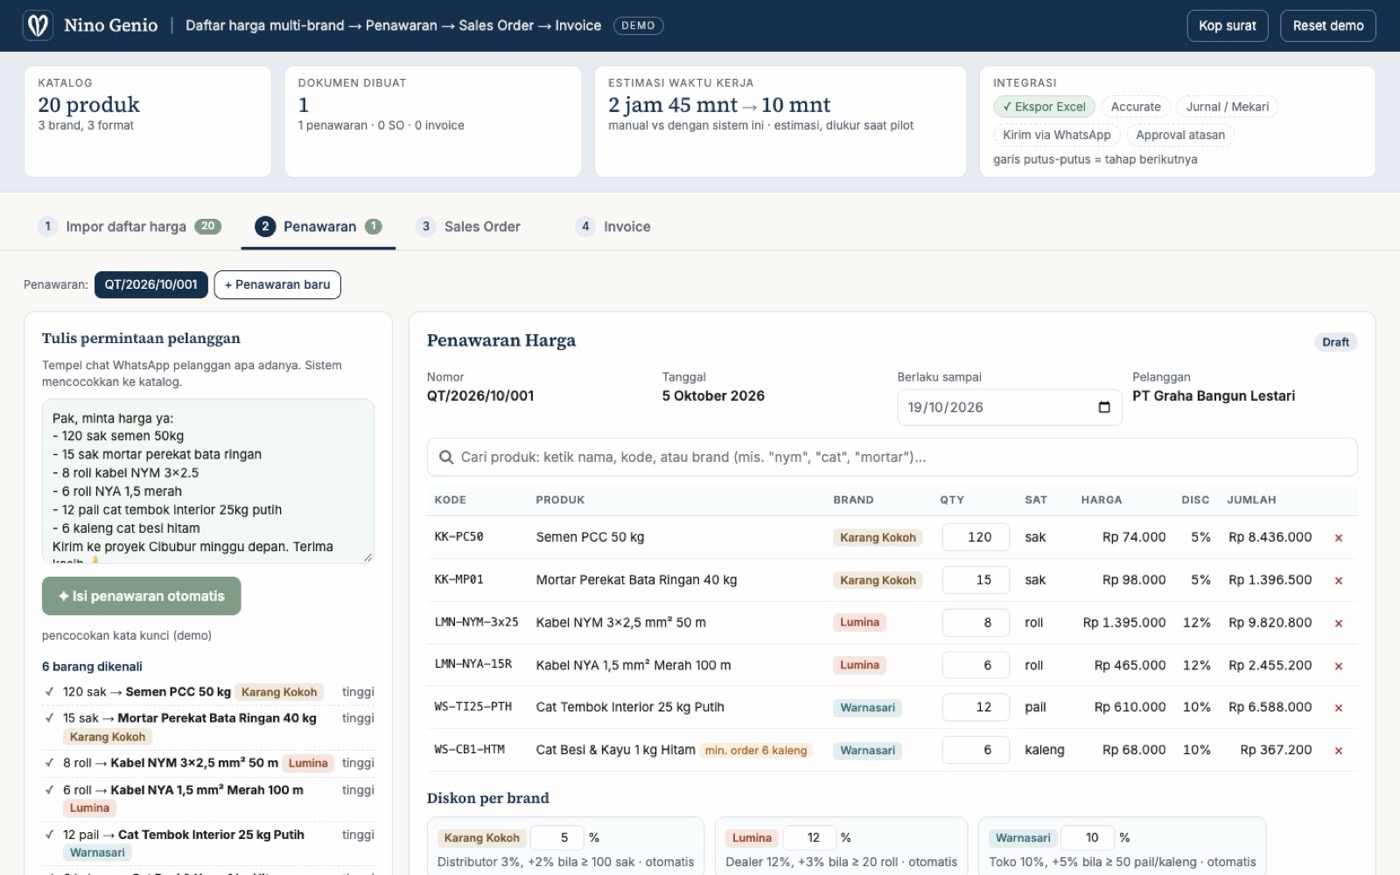The width and height of the screenshot is (1400, 875).
Task: Edit quantity 8 for Kabel NYM
Action: pos(975,622)
